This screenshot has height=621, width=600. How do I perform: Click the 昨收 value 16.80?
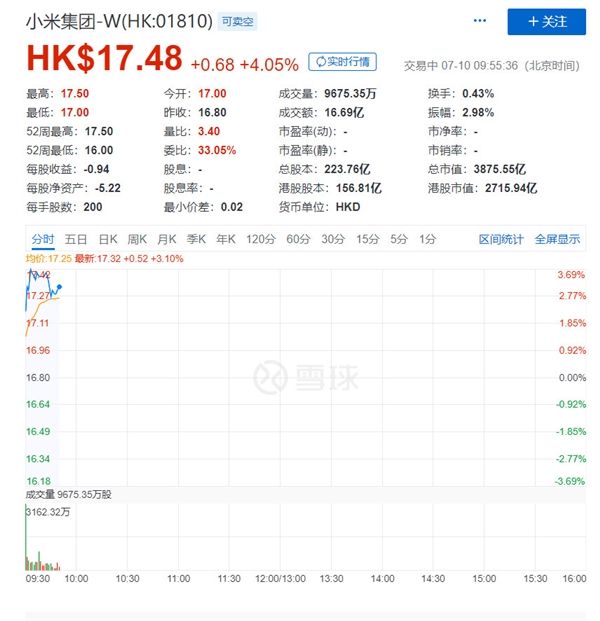(212, 112)
